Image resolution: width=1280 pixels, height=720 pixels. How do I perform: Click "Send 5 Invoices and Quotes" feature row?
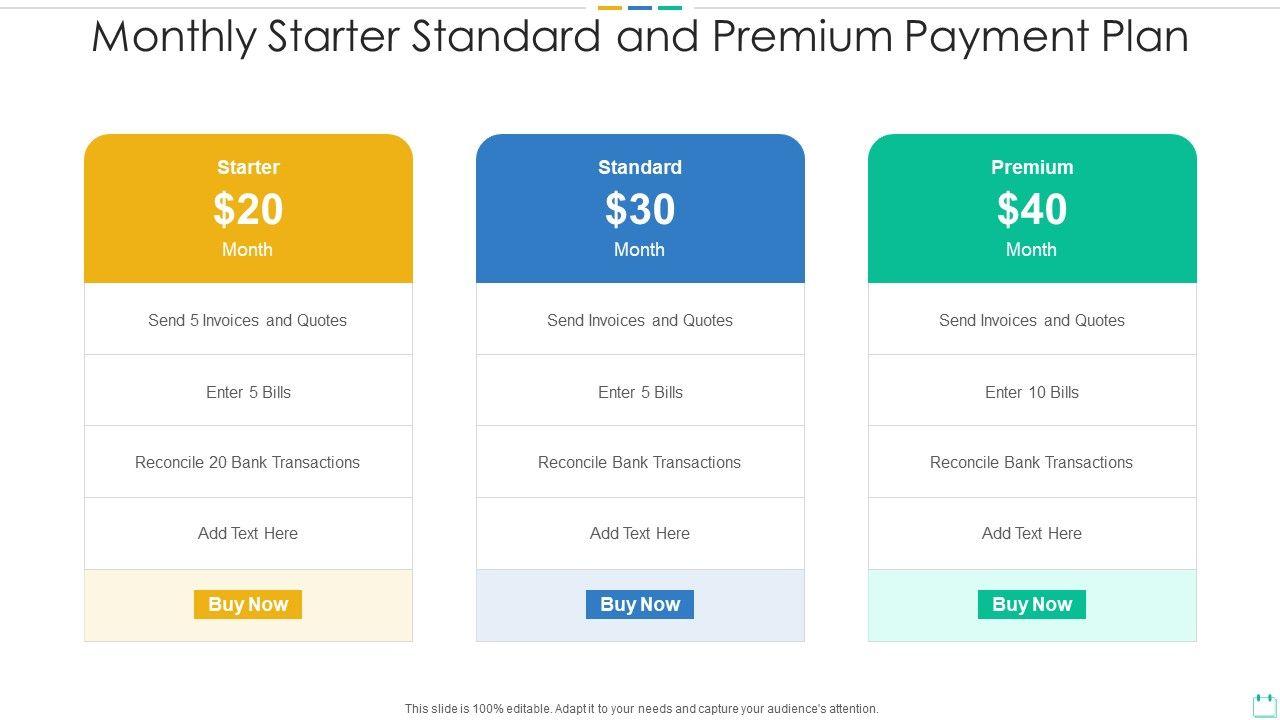(x=248, y=320)
